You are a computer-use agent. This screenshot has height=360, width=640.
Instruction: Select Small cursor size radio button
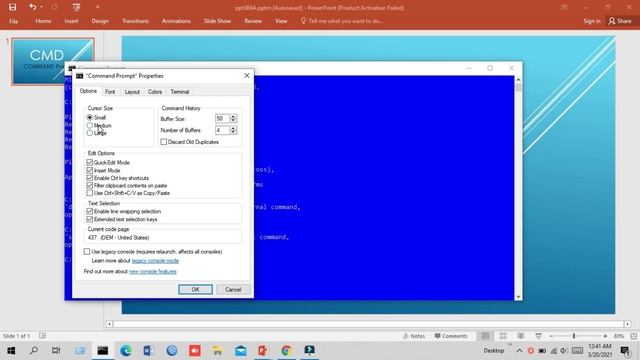89,118
